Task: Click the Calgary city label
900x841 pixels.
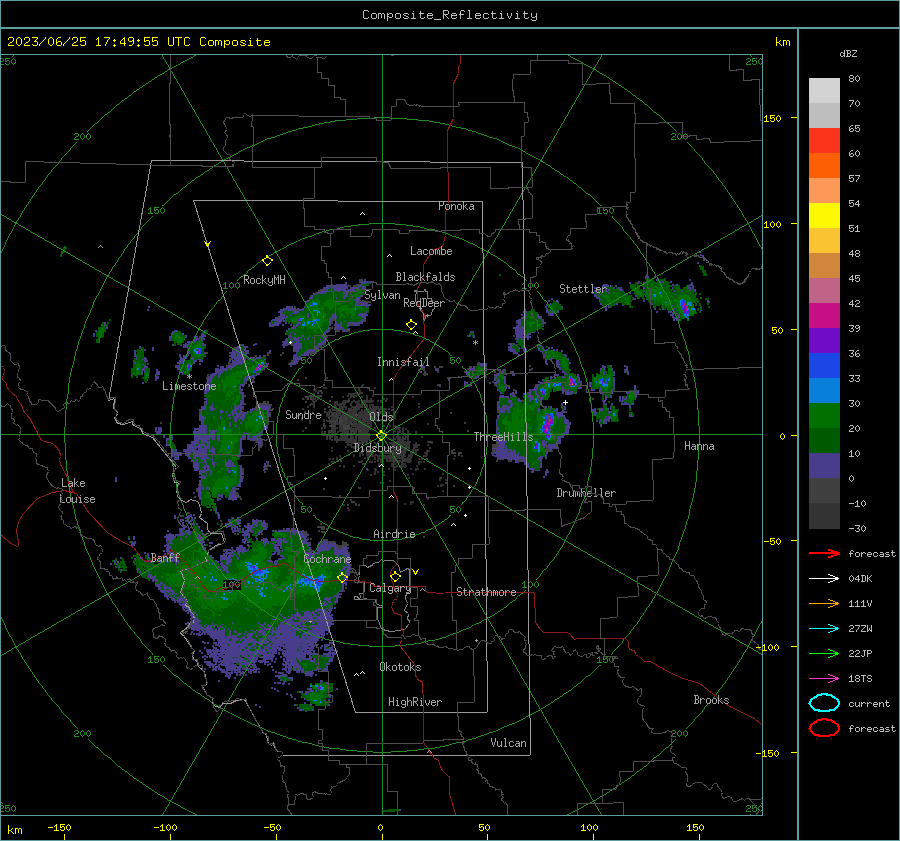Action: pyautogui.click(x=390, y=588)
